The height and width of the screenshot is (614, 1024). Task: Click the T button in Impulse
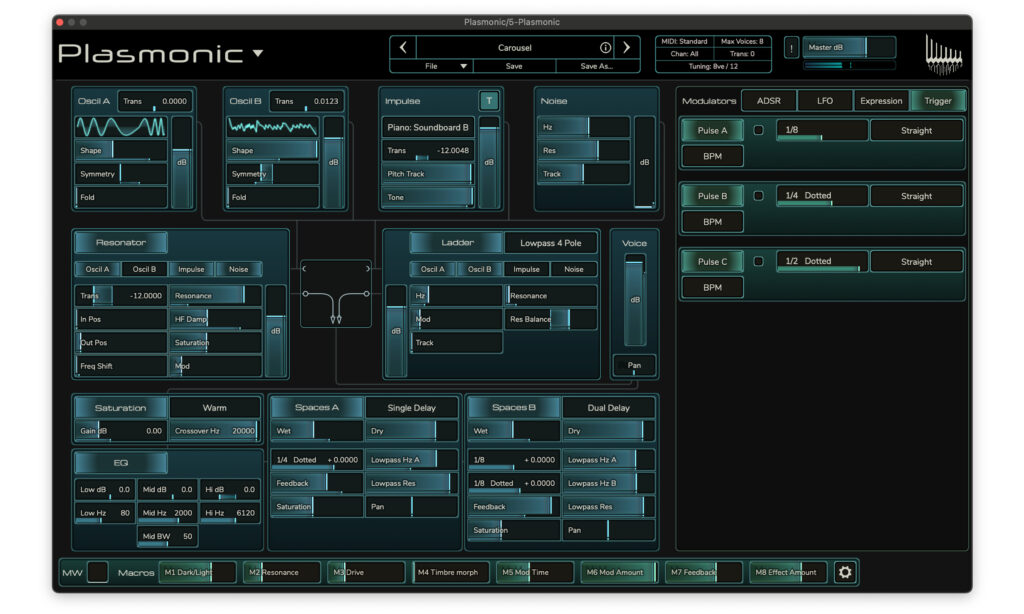click(x=488, y=100)
